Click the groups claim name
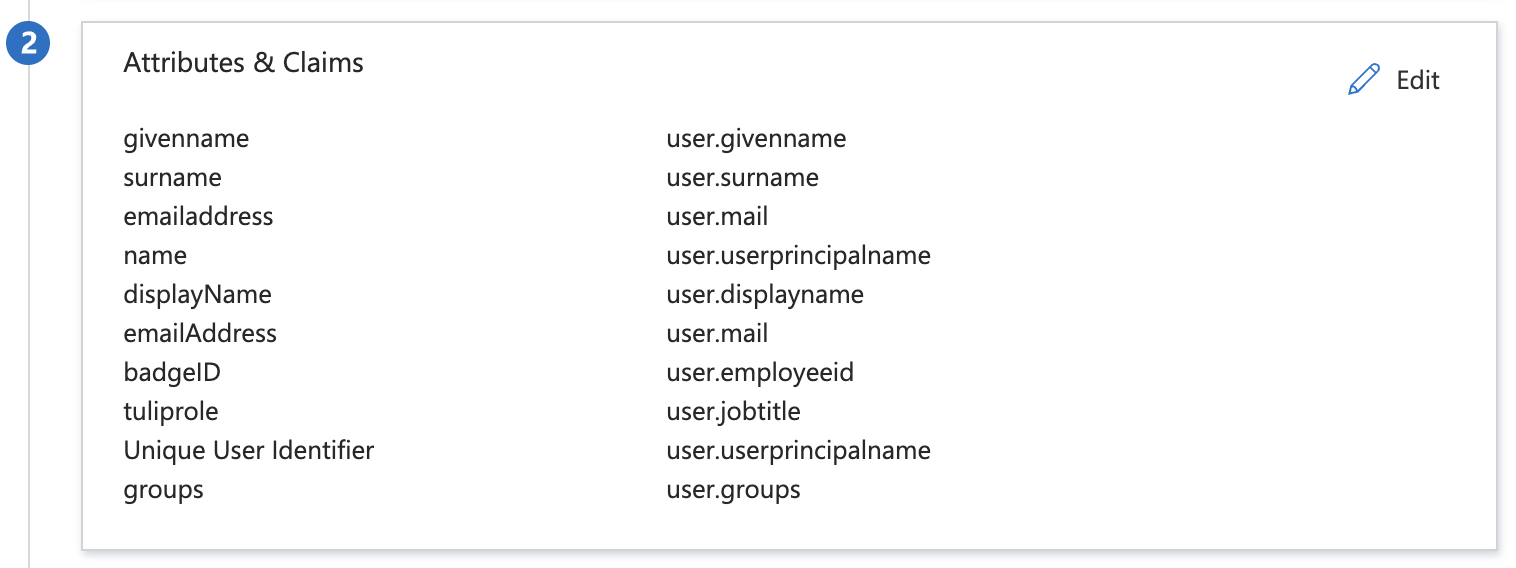Image resolution: width=1516 pixels, height=568 pixels. tap(164, 491)
